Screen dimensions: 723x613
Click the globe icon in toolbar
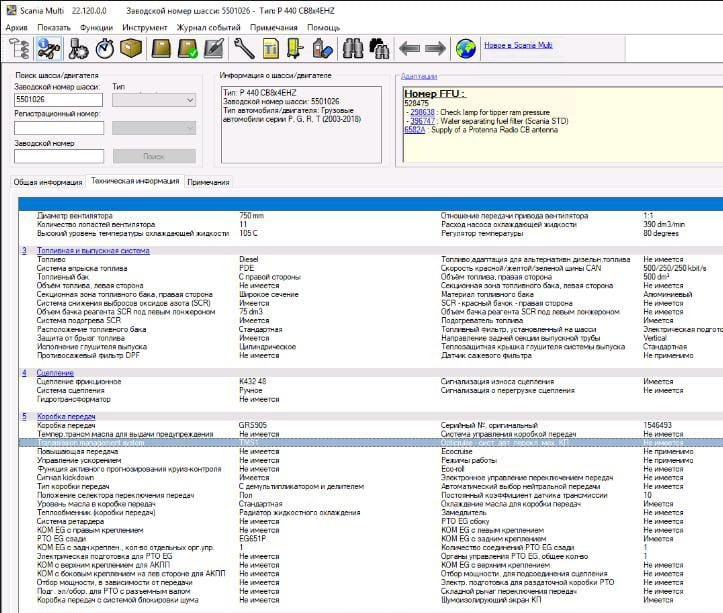(x=465, y=47)
